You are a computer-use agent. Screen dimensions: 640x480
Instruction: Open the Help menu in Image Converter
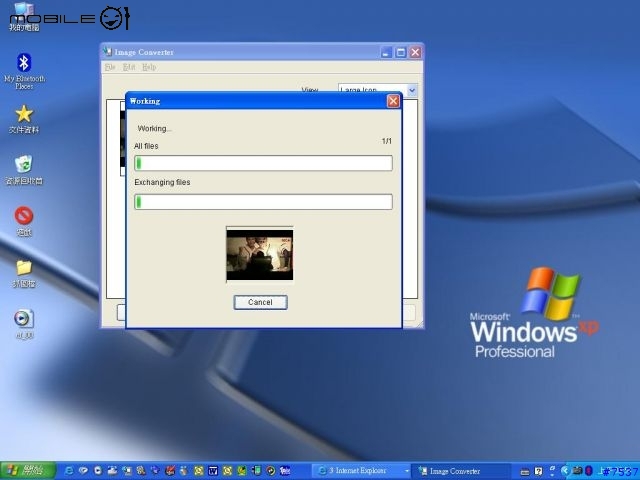149,67
